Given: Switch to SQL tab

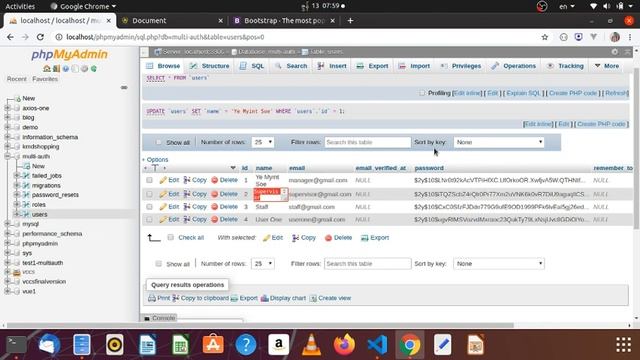Looking at the screenshot, I should click(x=252, y=66).
